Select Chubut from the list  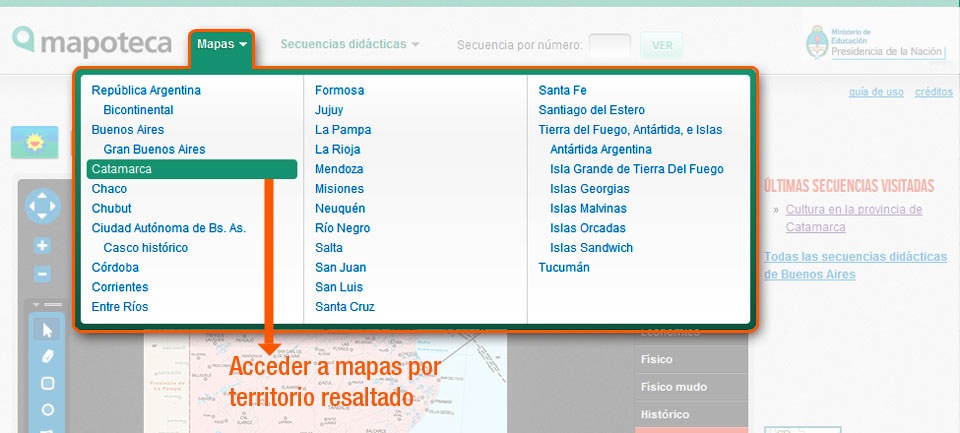coord(111,208)
